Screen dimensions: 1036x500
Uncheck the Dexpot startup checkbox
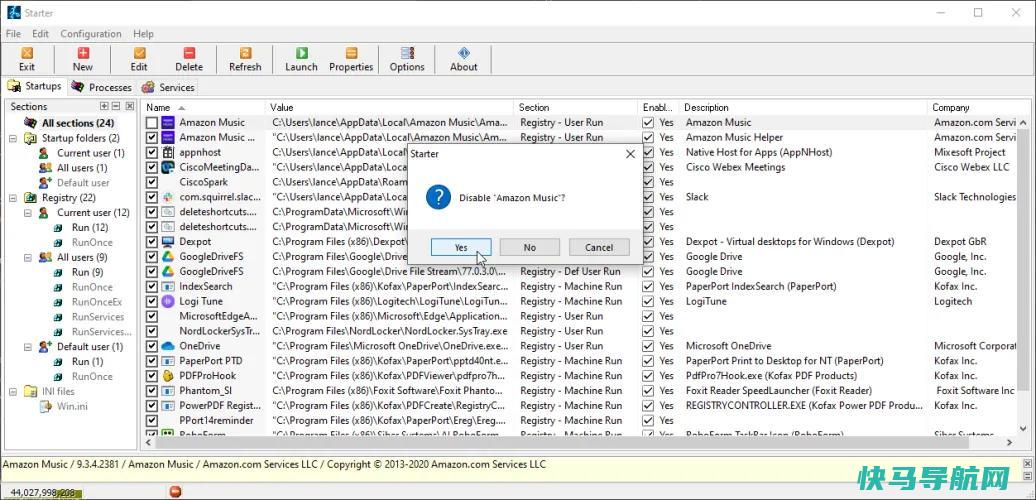[x=152, y=242]
